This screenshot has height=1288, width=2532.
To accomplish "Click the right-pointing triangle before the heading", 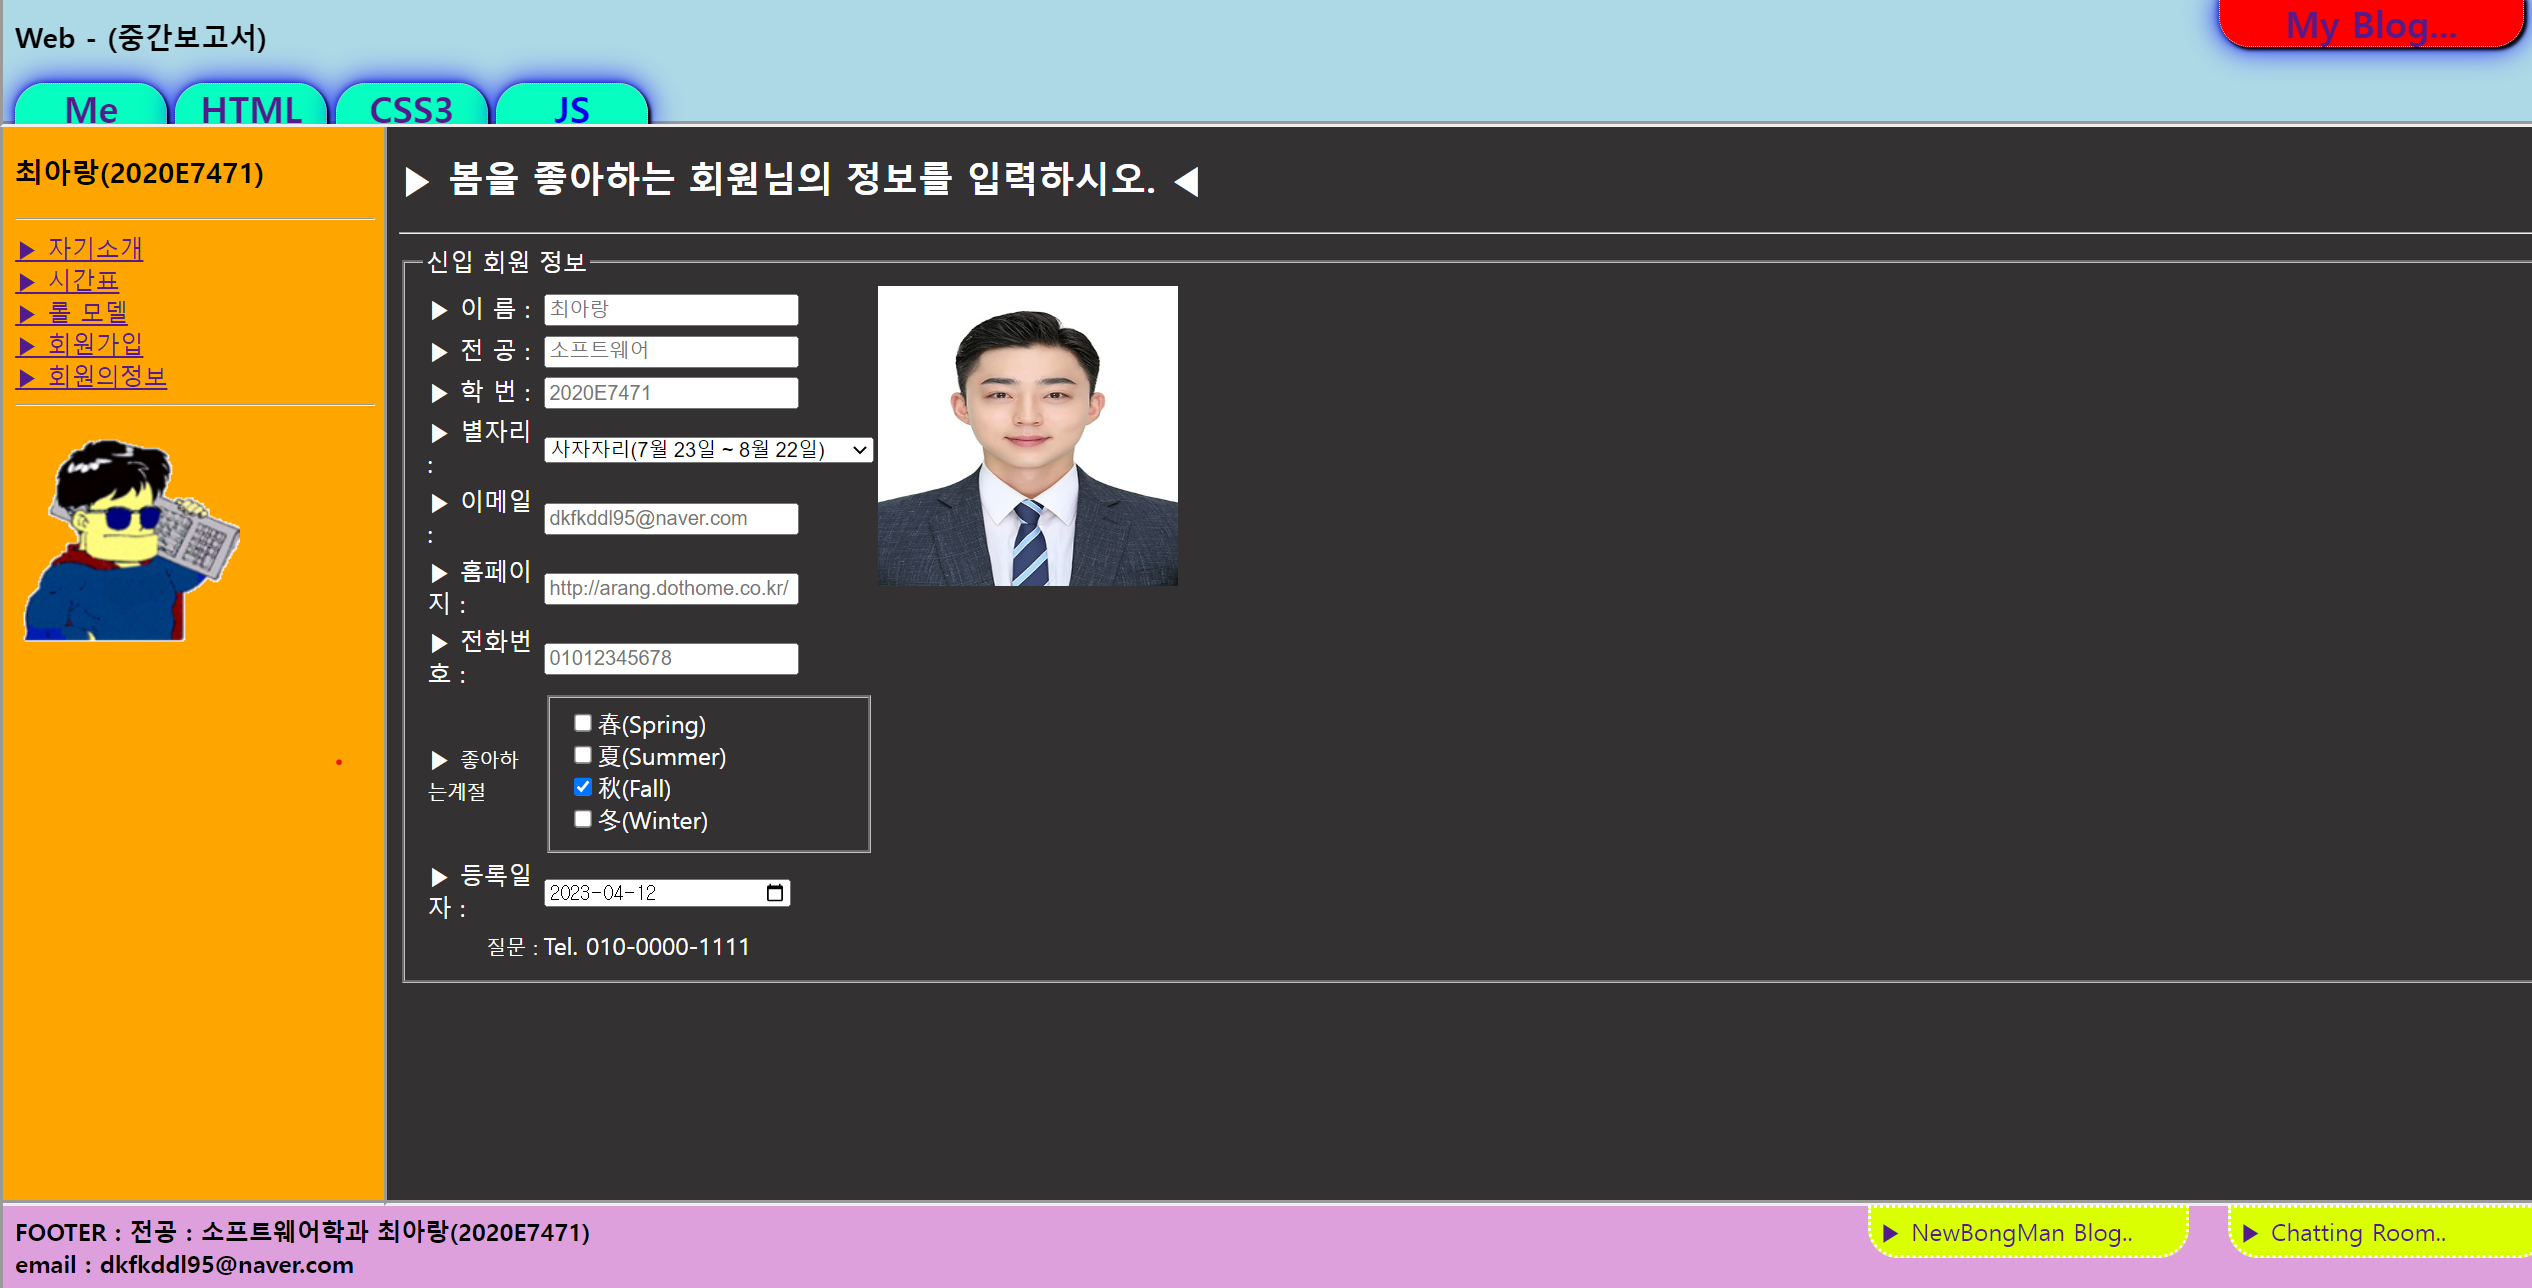I will pos(417,181).
